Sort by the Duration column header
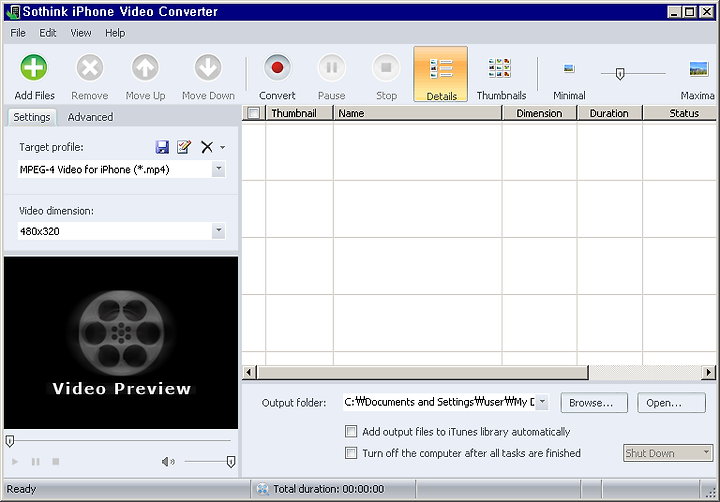720x502 pixels. (x=609, y=113)
